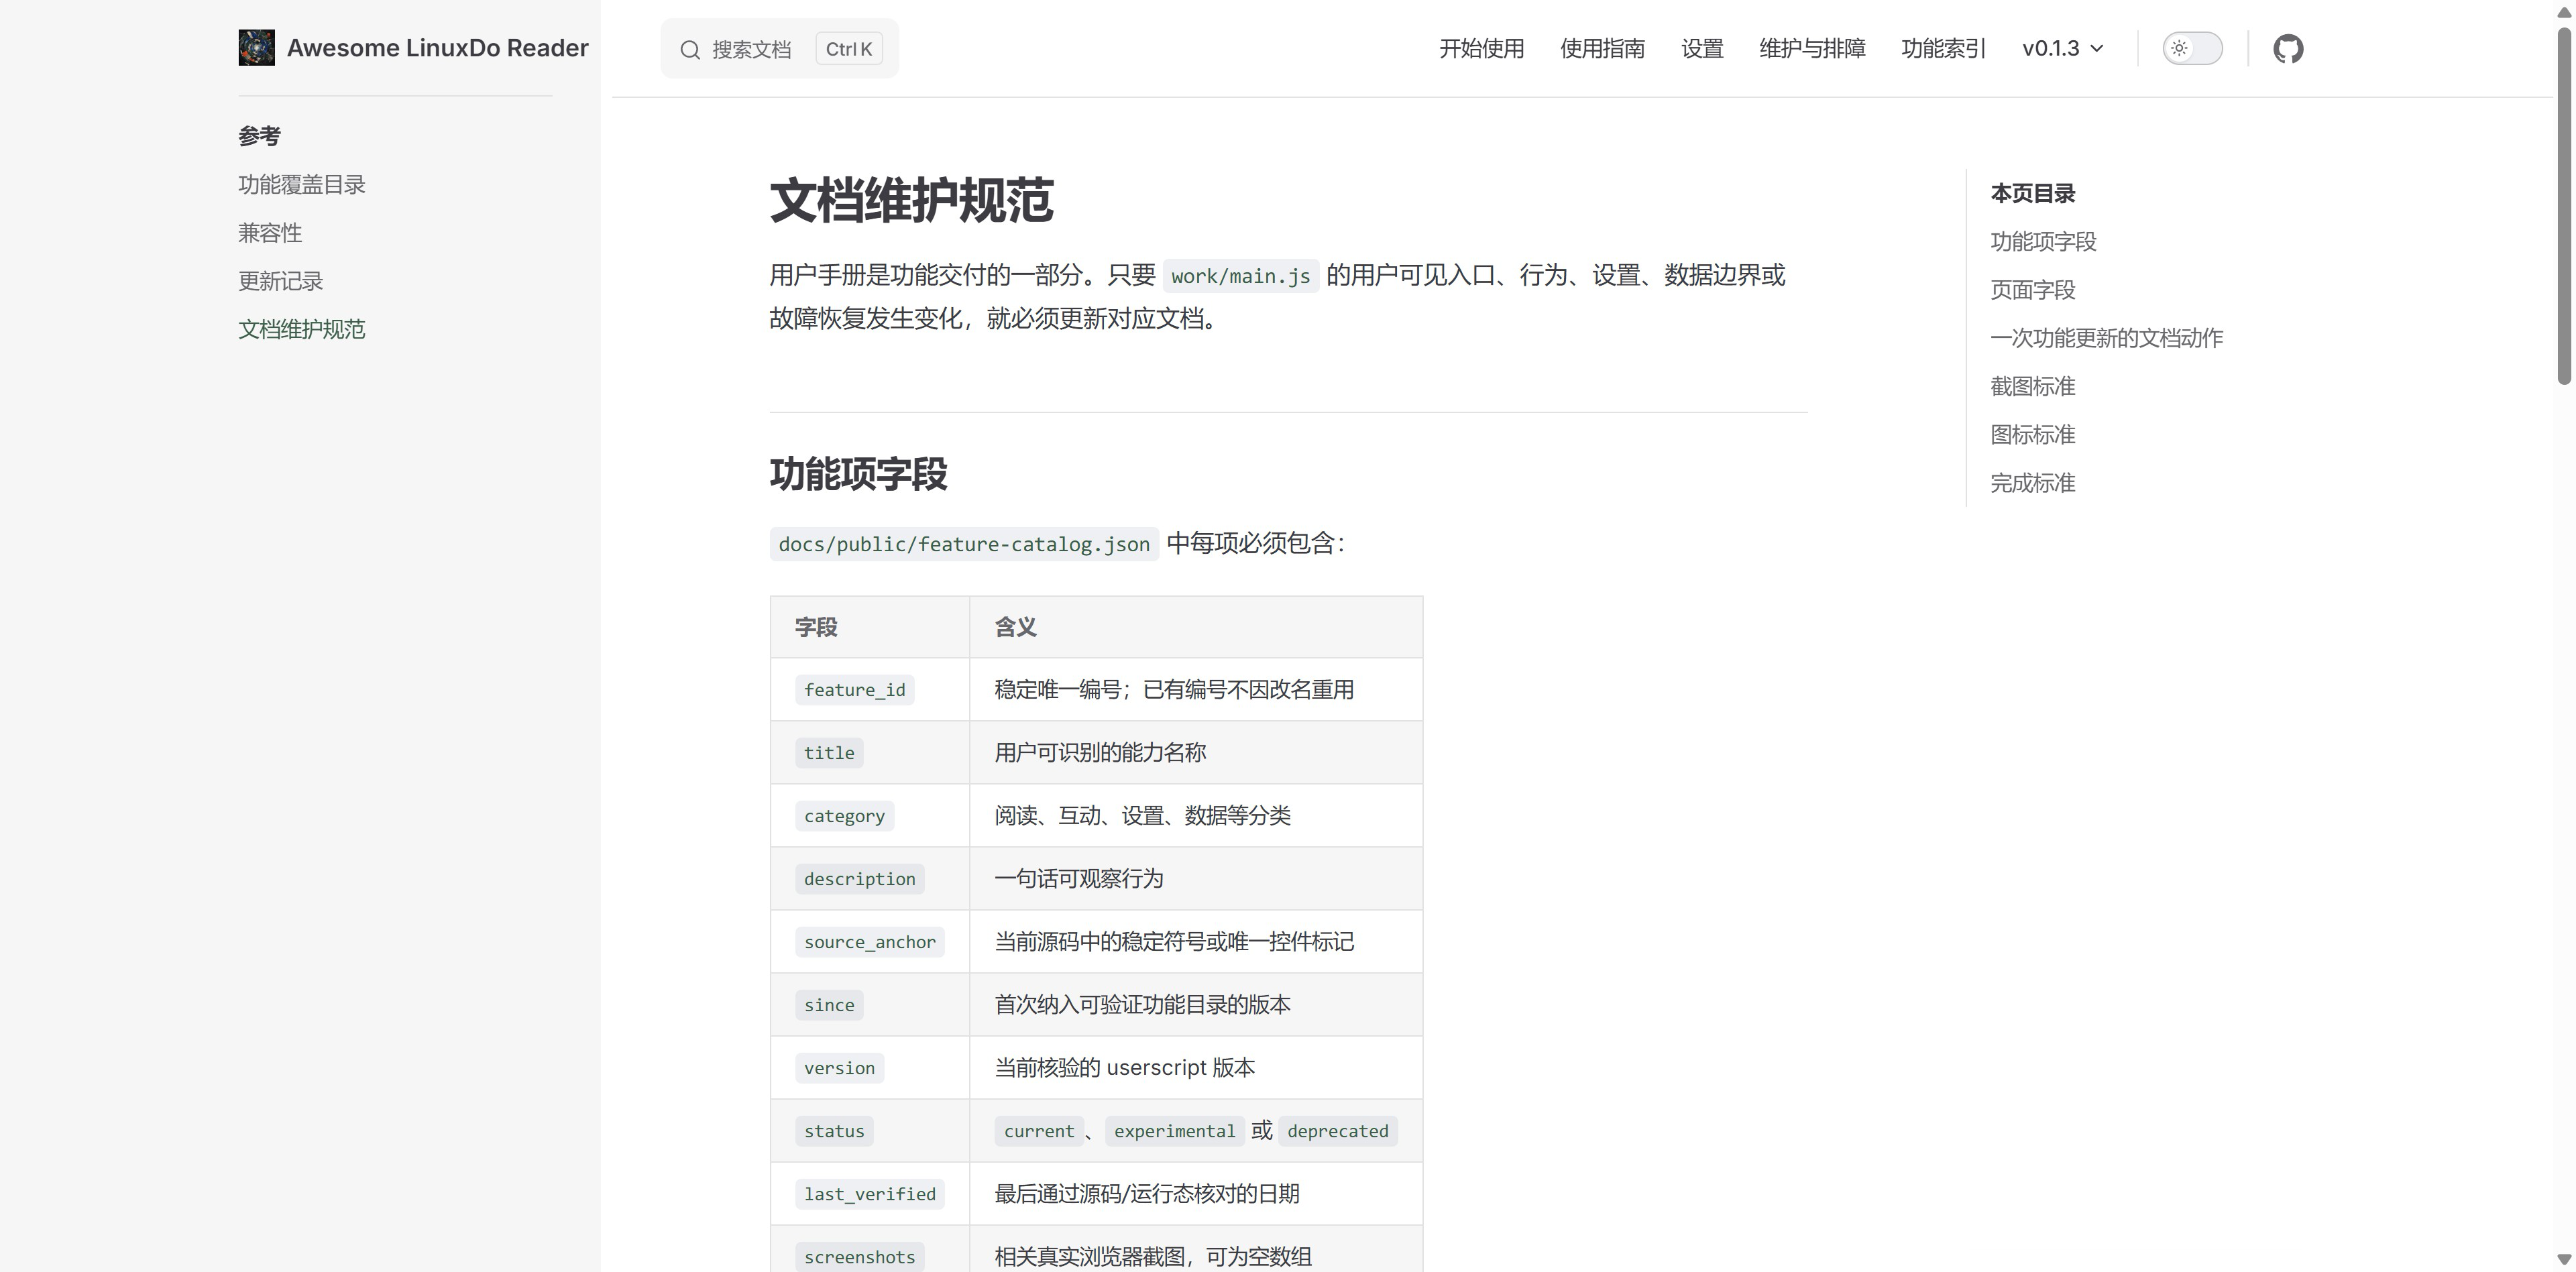Click the 本页目录 outline heading
The height and width of the screenshot is (1272, 2576).
click(2032, 193)
